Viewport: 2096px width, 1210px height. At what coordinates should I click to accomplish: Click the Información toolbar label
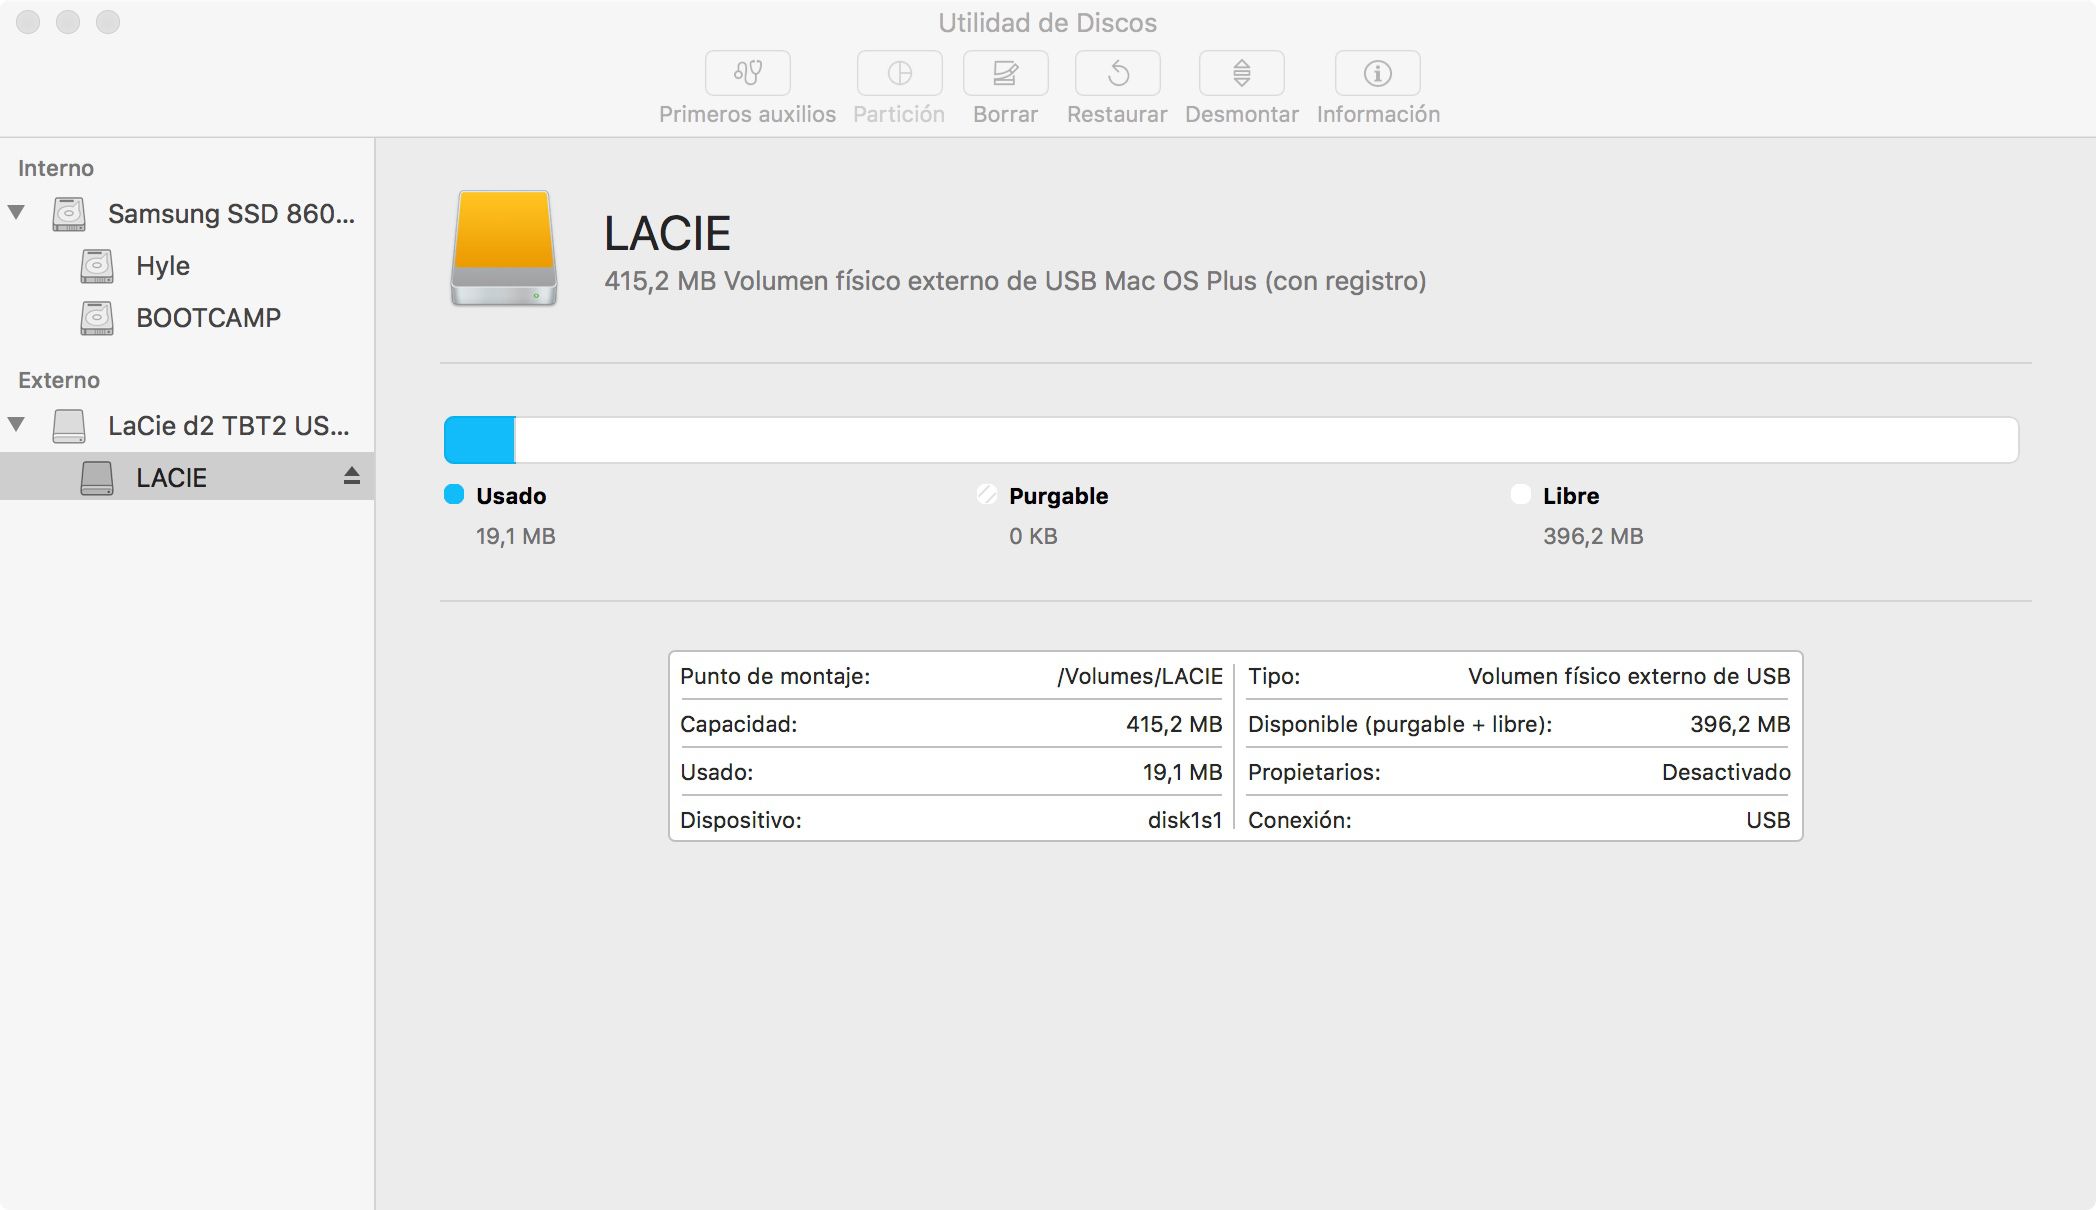1378,114
